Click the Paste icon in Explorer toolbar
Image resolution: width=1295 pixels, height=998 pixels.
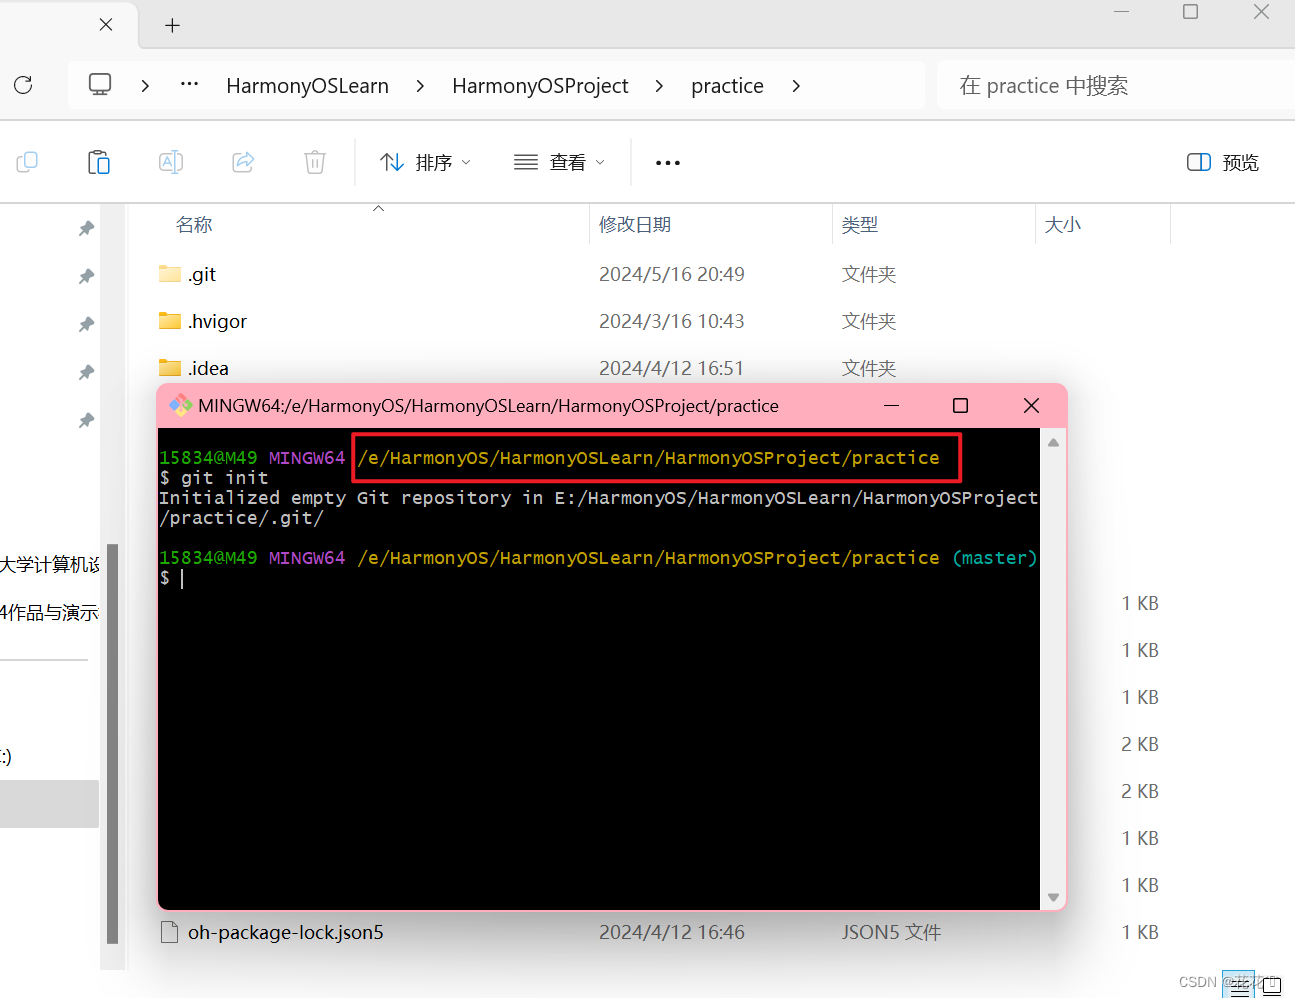click(x=99, y=162)
